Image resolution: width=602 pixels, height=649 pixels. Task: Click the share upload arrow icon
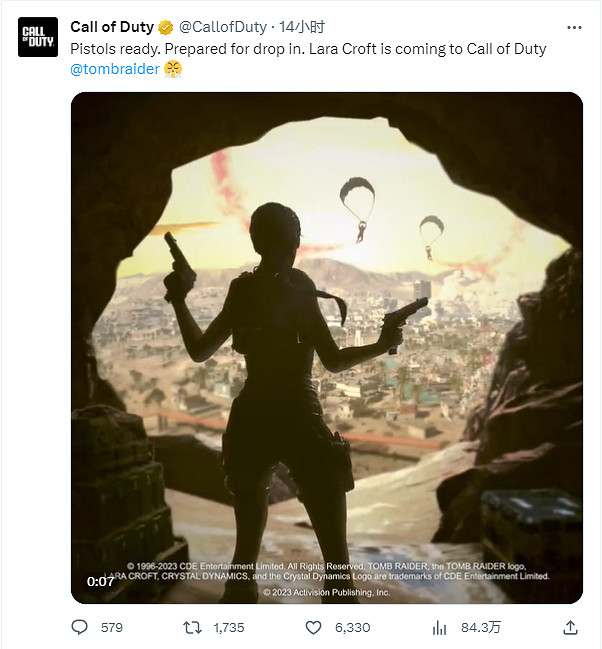pos(570,627)
